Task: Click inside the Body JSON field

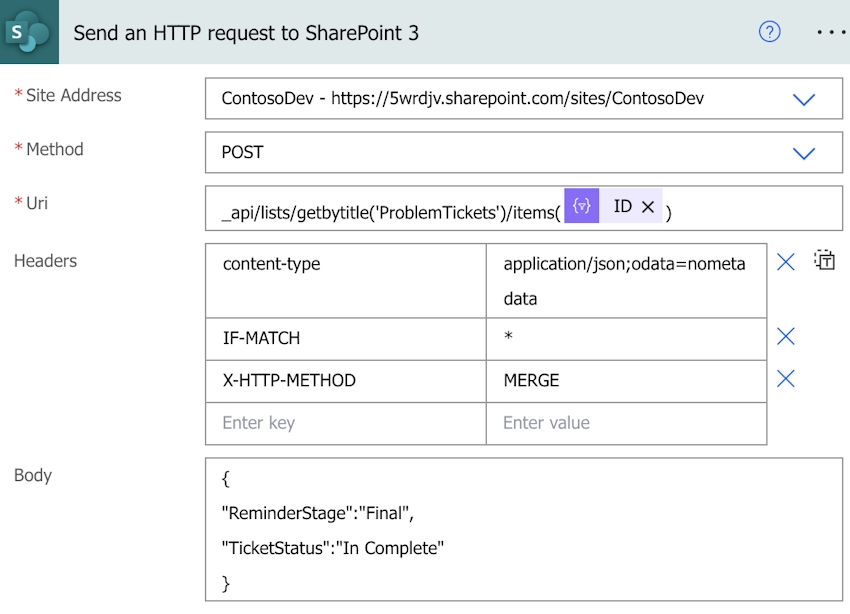Action: [x=524, y=529]
